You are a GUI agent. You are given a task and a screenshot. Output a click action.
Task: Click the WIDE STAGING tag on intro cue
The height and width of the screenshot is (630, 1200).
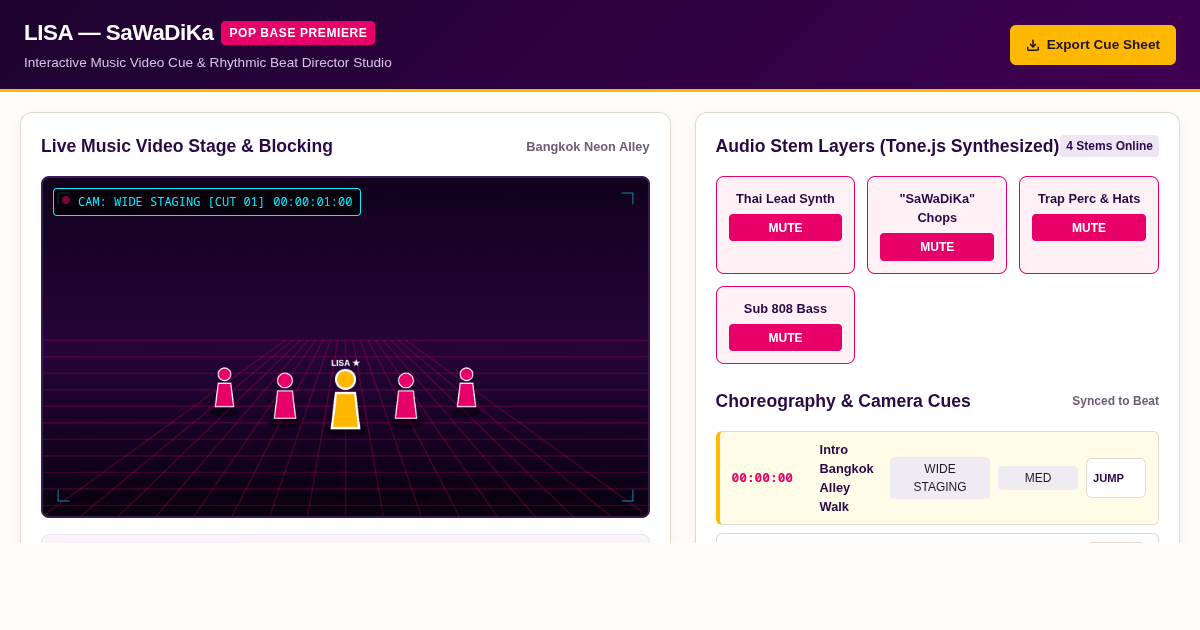click(940, 478)
